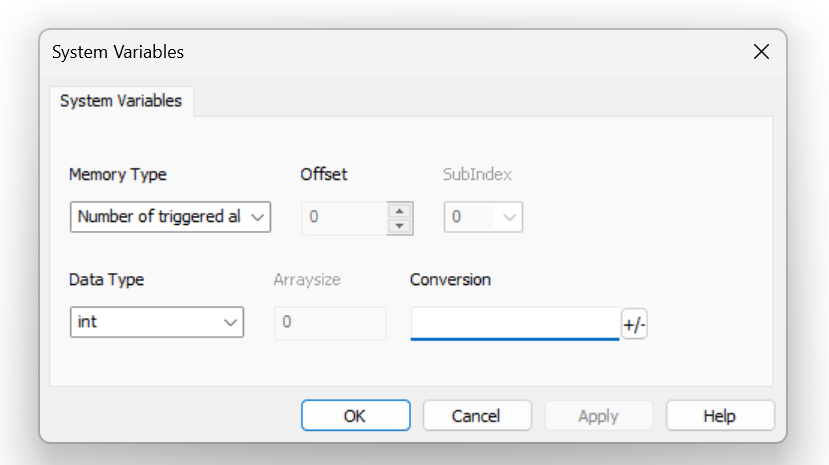This screenshot has height=465, width=829.
Task: Click the Apply button
Action: [x=598, y=416]
